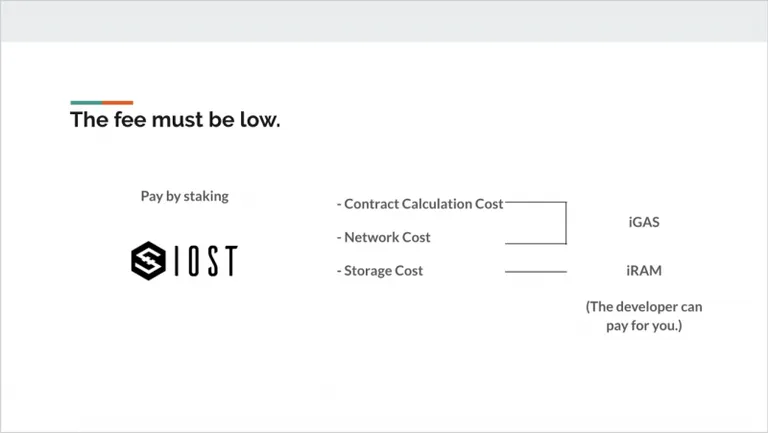Select the 'Network Cost' bullet
768x433 pixels.
pos(384,237)
